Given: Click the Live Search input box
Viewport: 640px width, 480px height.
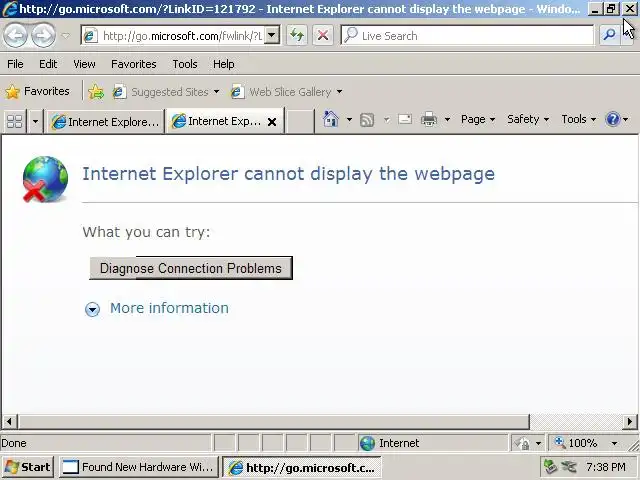Looking at the screenshot, I should (467, 36).
